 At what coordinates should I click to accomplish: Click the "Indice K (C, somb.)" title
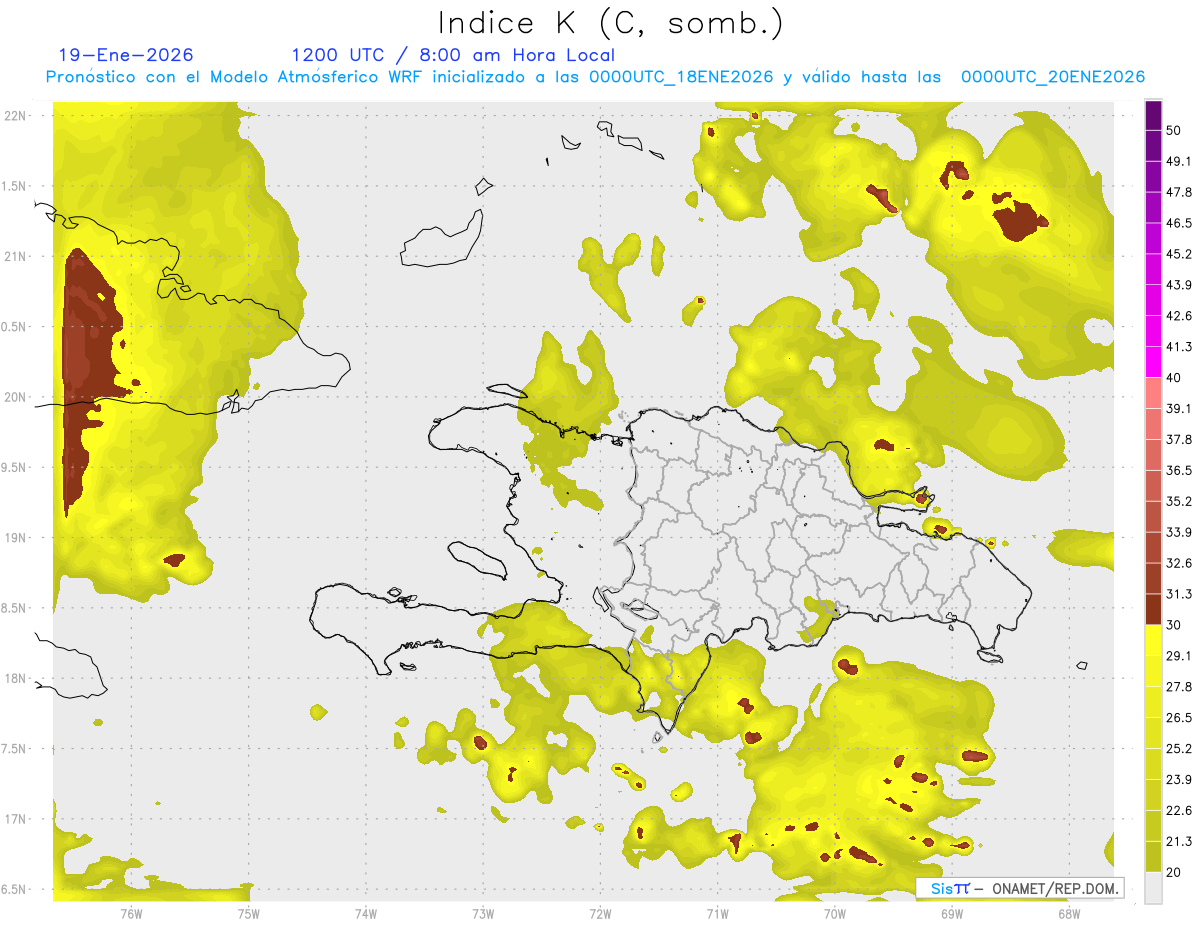point(611,23)
